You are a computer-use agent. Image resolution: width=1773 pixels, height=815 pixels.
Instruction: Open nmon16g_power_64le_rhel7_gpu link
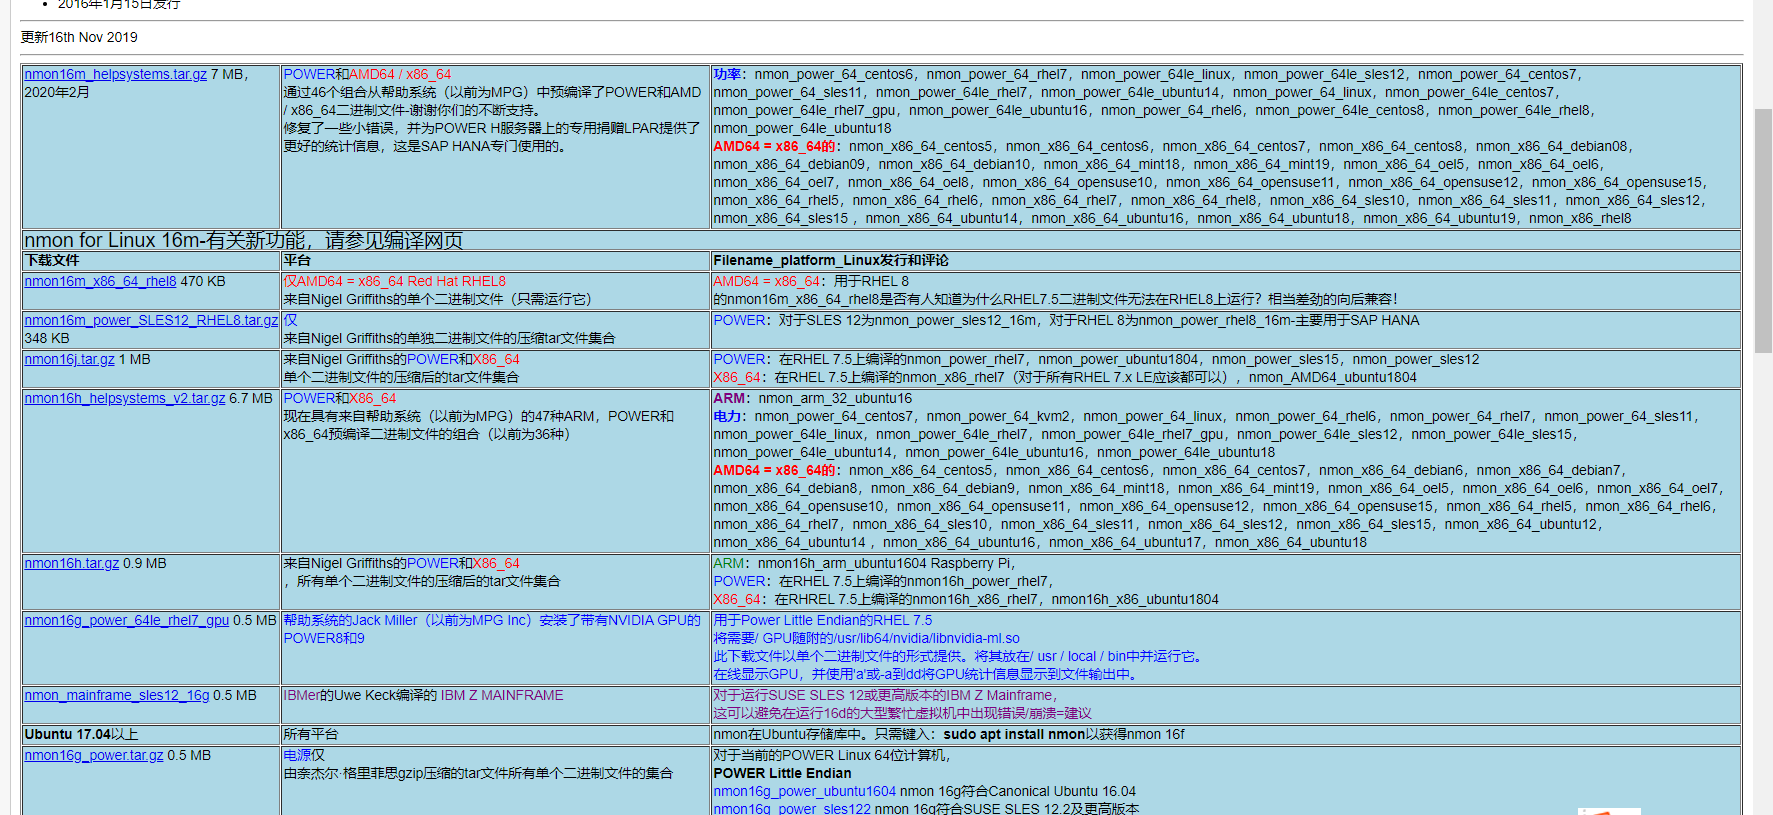(126, 620)
